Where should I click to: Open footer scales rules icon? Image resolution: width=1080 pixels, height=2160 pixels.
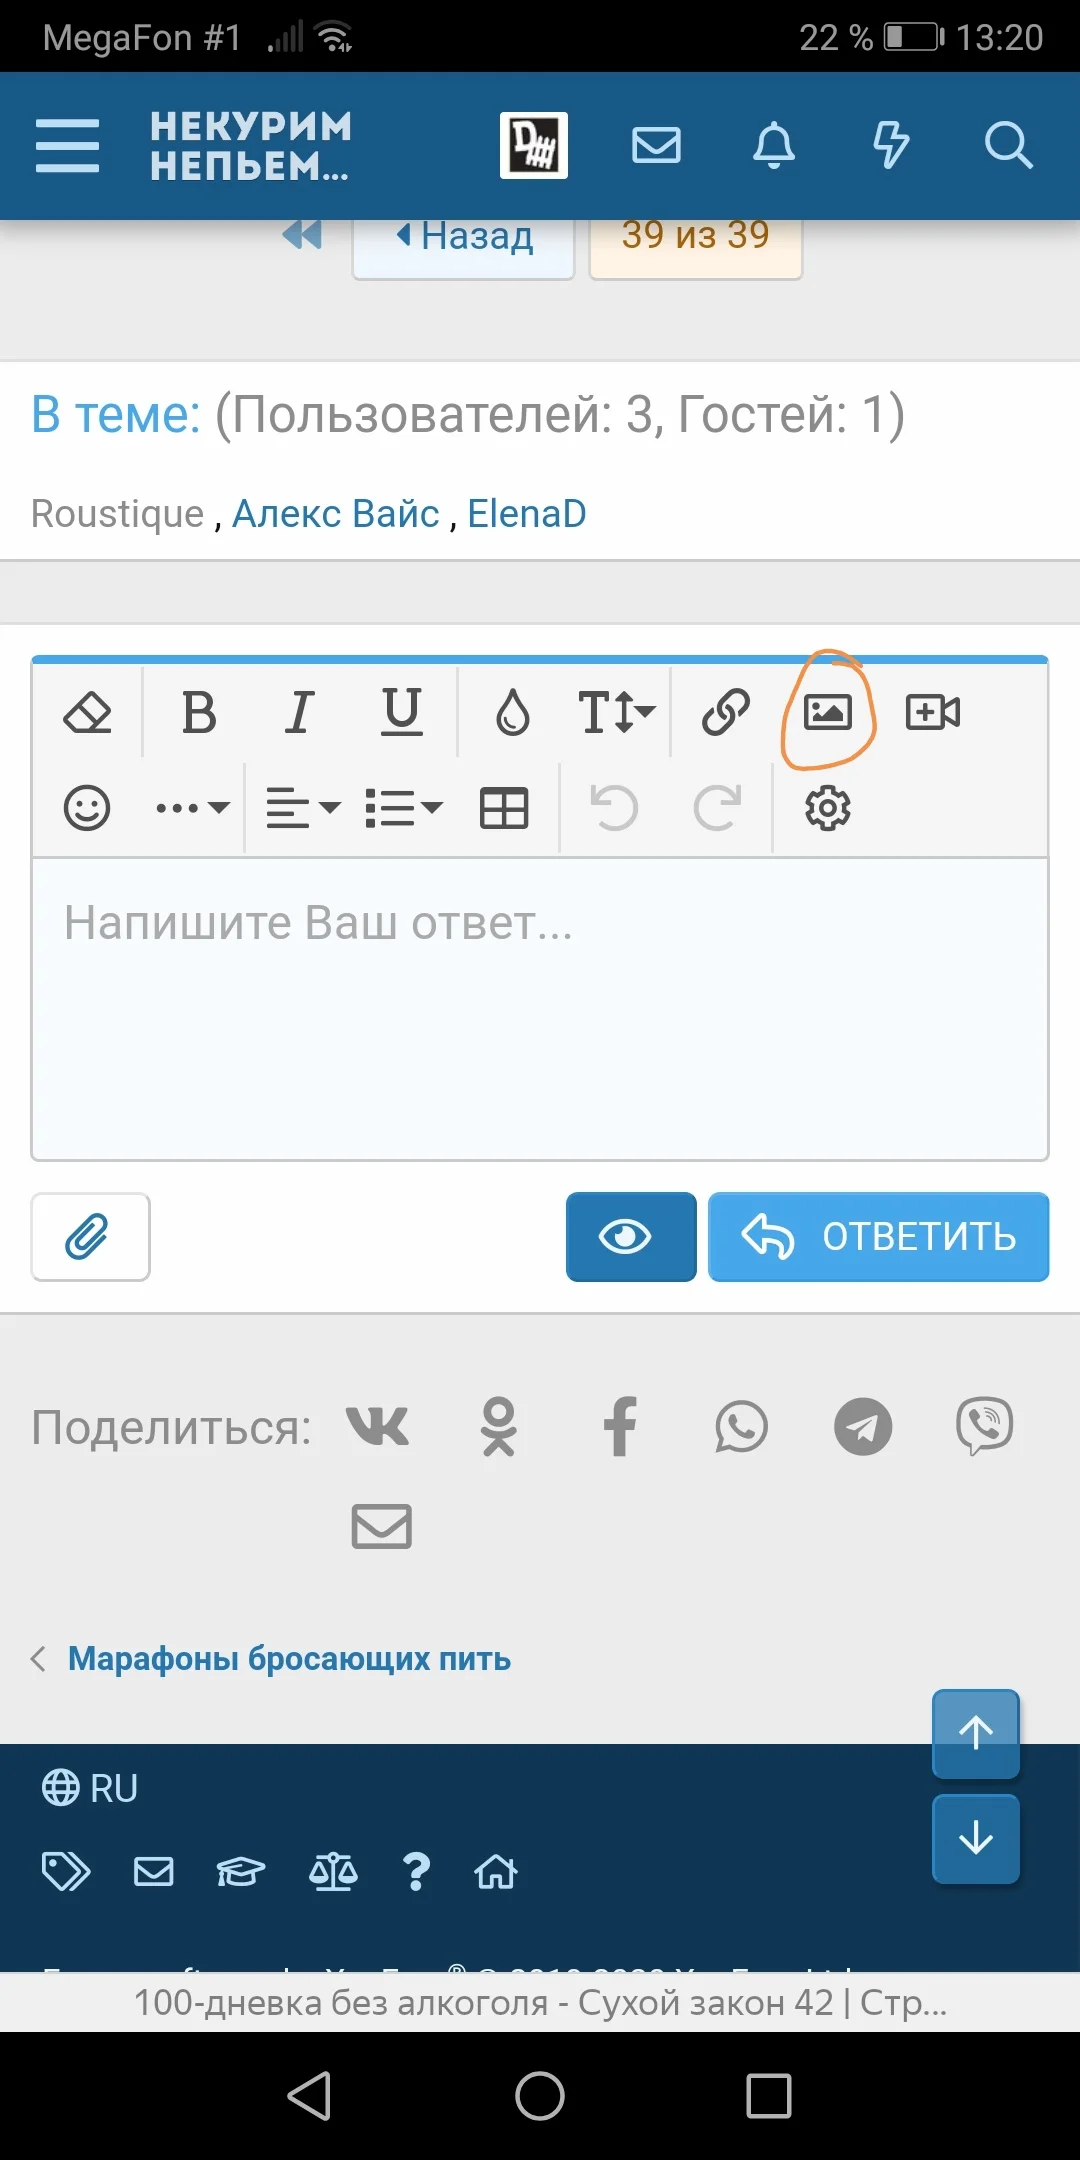[333, 1871]
